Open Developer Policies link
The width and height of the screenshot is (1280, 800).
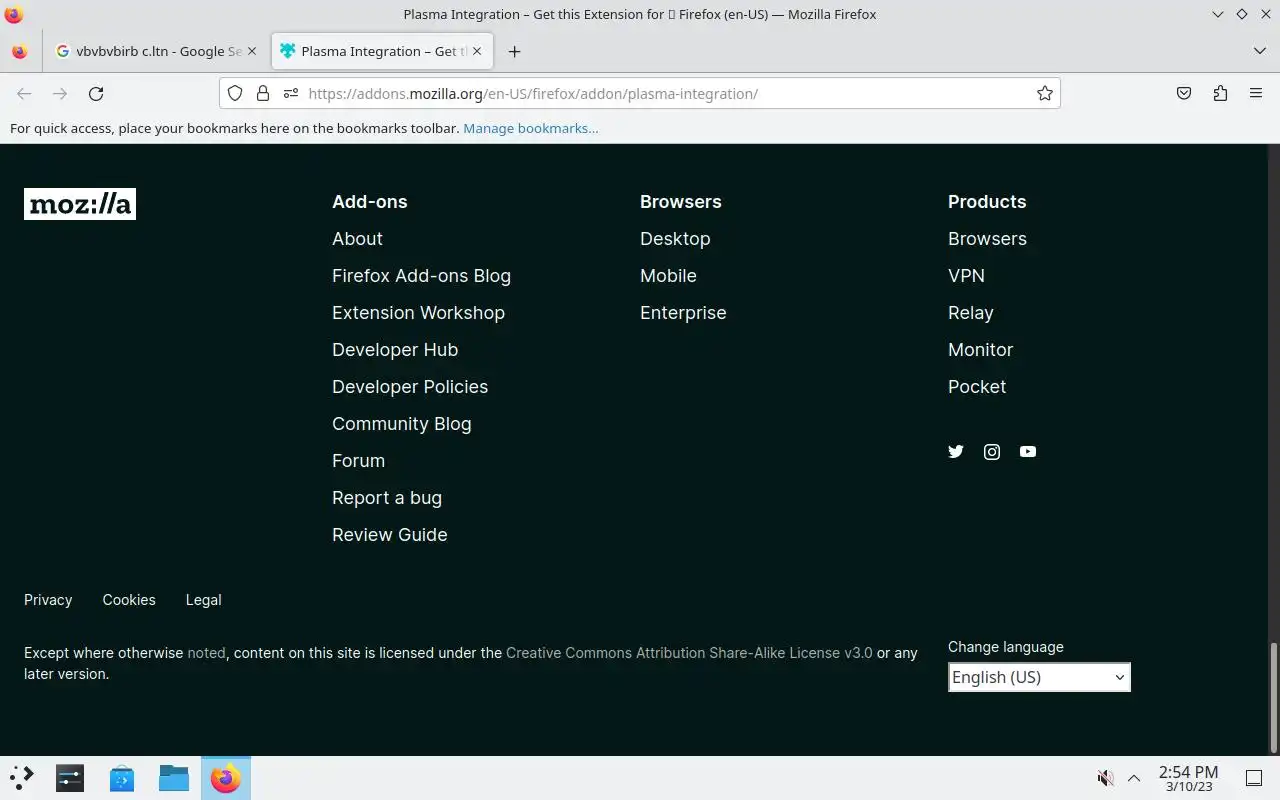pyautogui.click(x=410, y=387)
